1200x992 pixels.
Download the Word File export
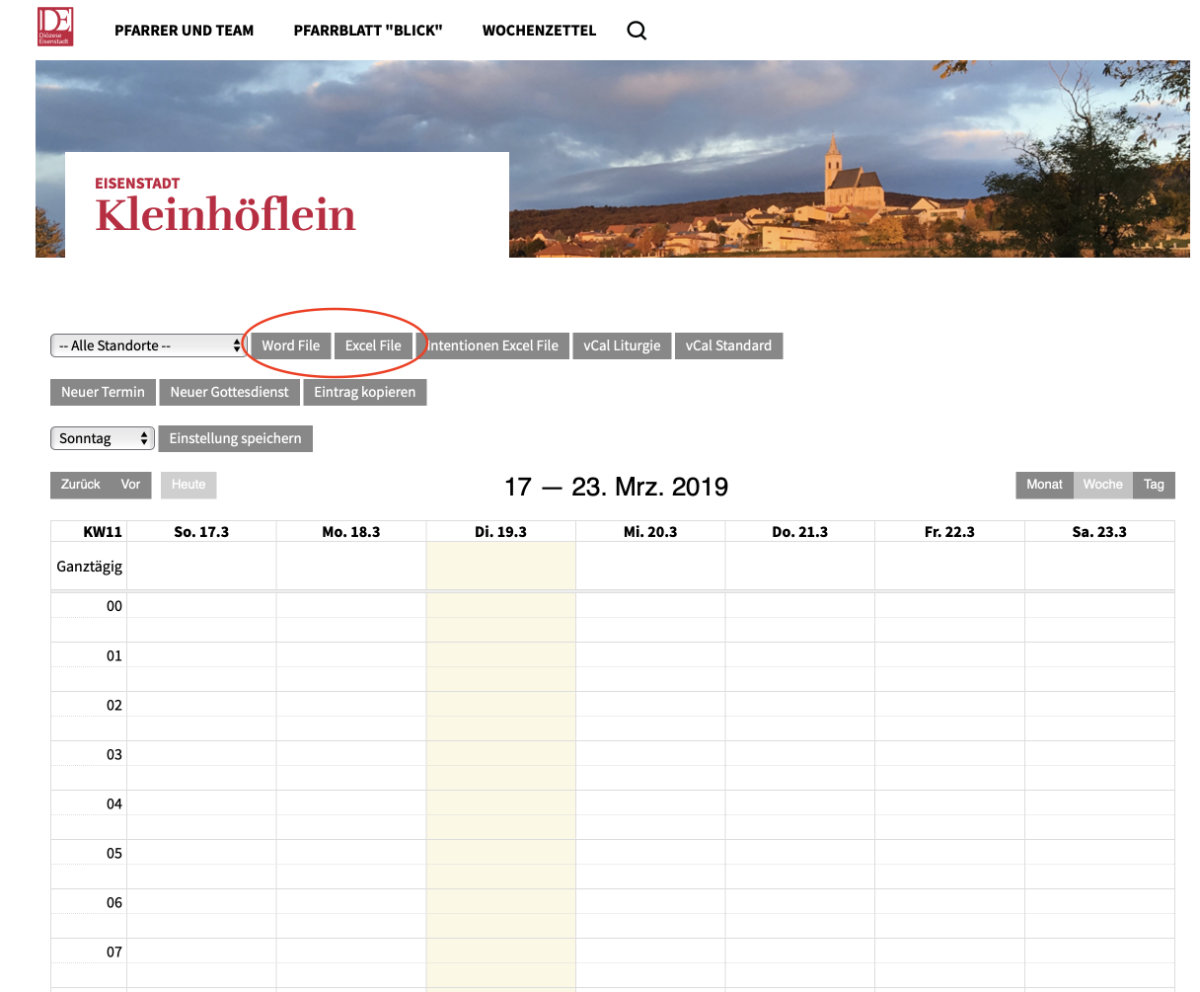click(290, 345)
